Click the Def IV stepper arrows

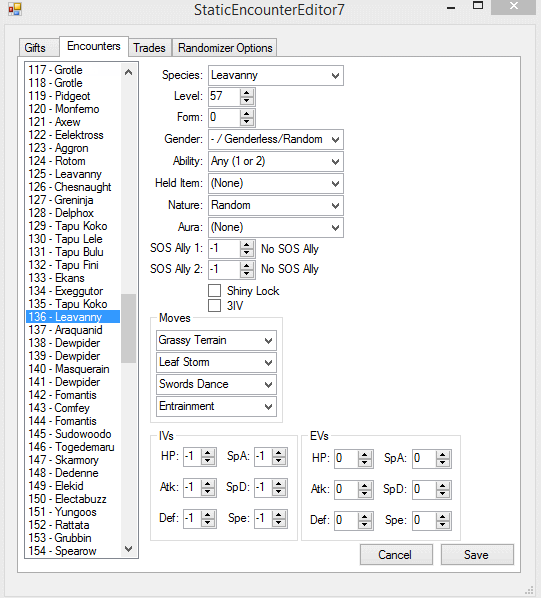[x=208, y=519]
